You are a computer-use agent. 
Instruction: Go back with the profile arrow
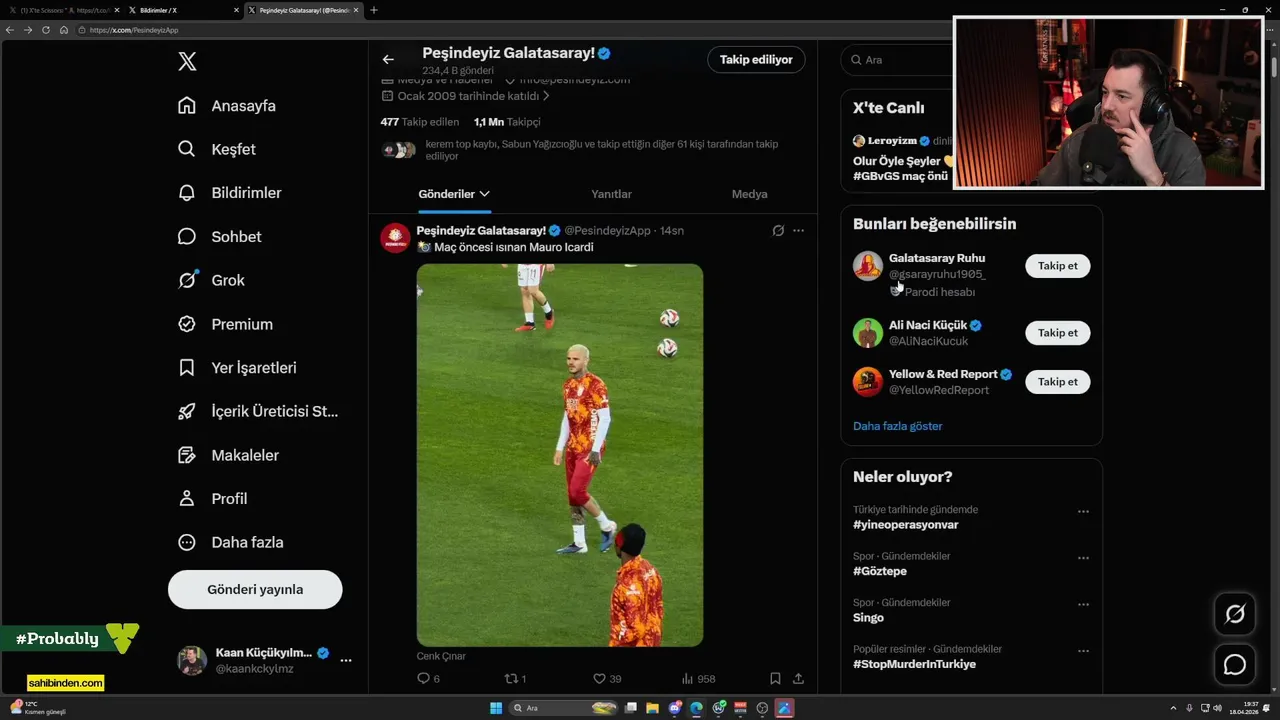coord(388,60)
